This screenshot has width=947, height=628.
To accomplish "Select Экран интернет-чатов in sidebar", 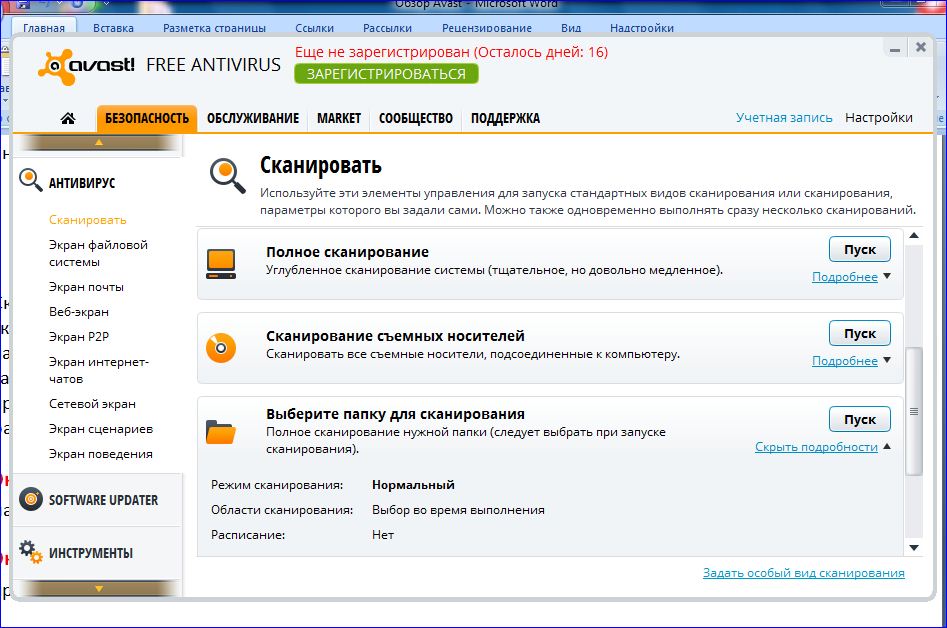I will (x=99, y=370).
